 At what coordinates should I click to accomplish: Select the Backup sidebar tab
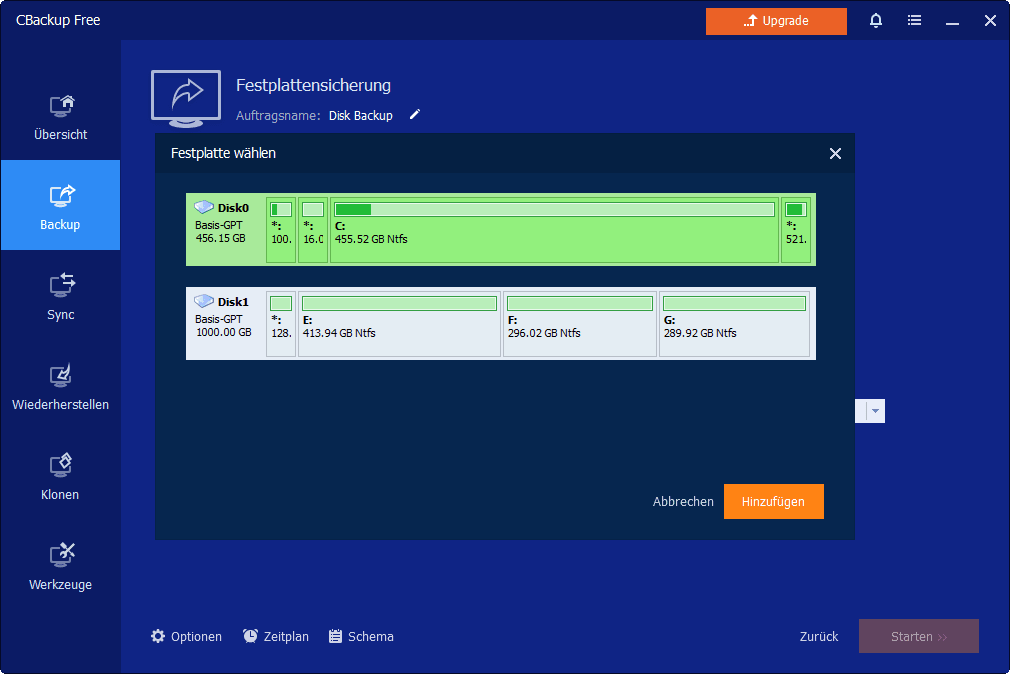(x=60, y=205)
